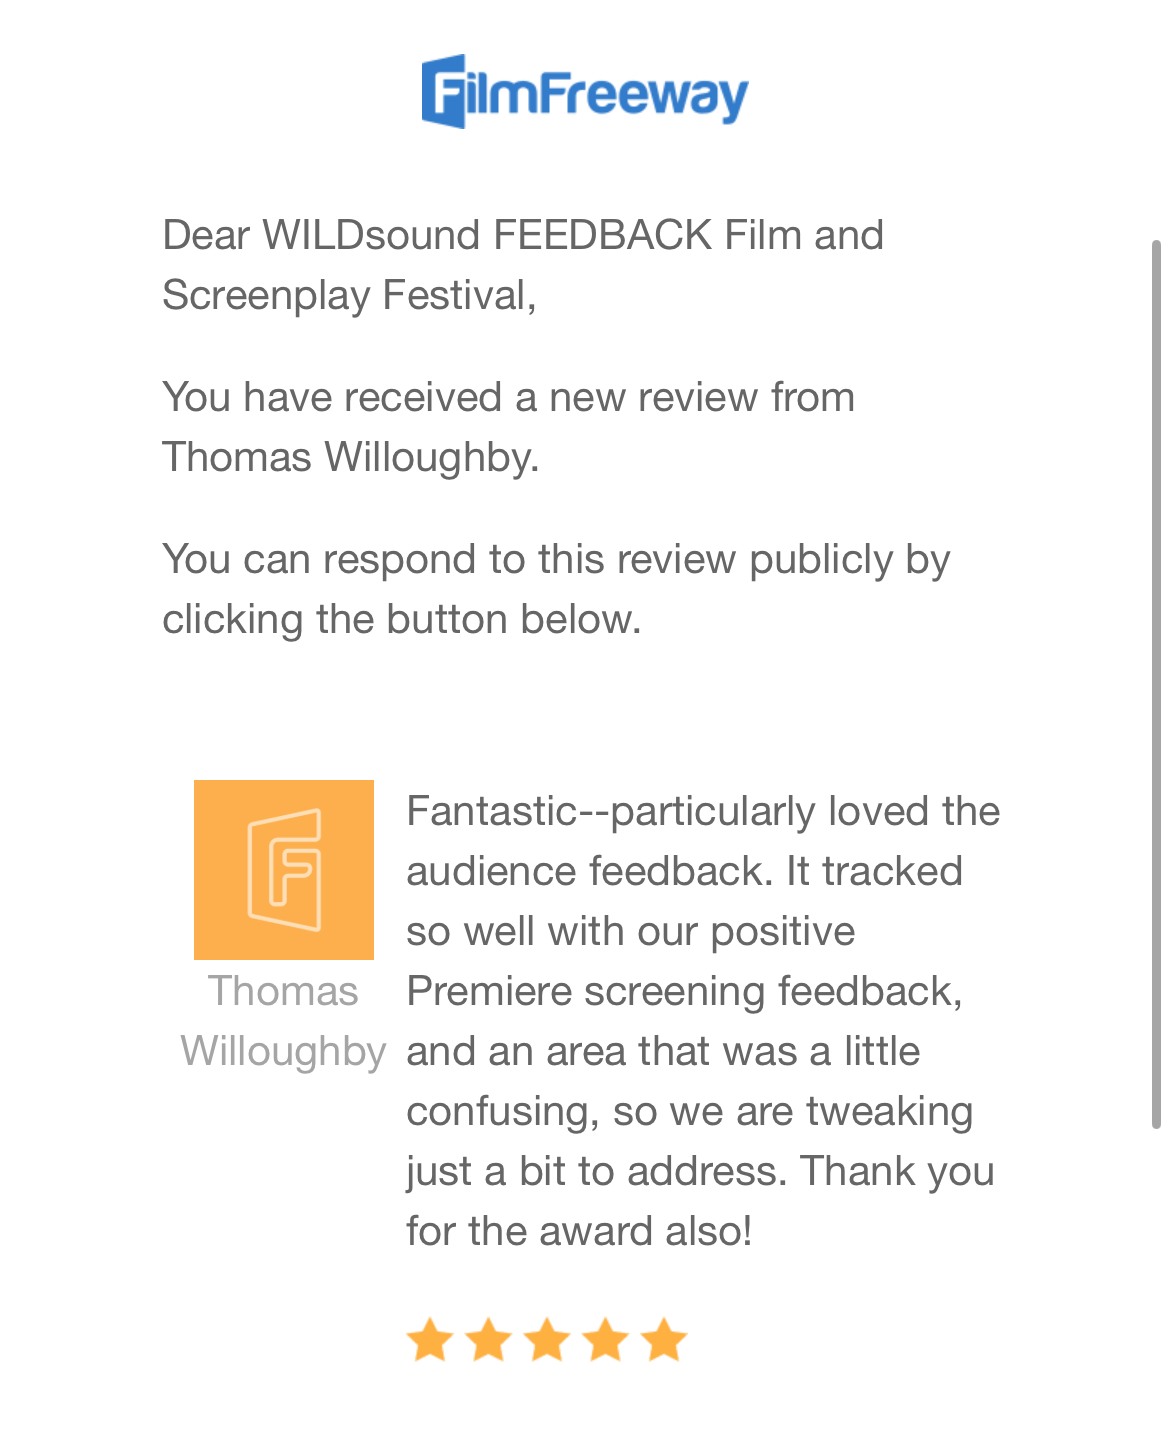Click the 'You have received a new review' line
The height and width of the screenshot is (1429, 1170).
(x=508, y=397)
